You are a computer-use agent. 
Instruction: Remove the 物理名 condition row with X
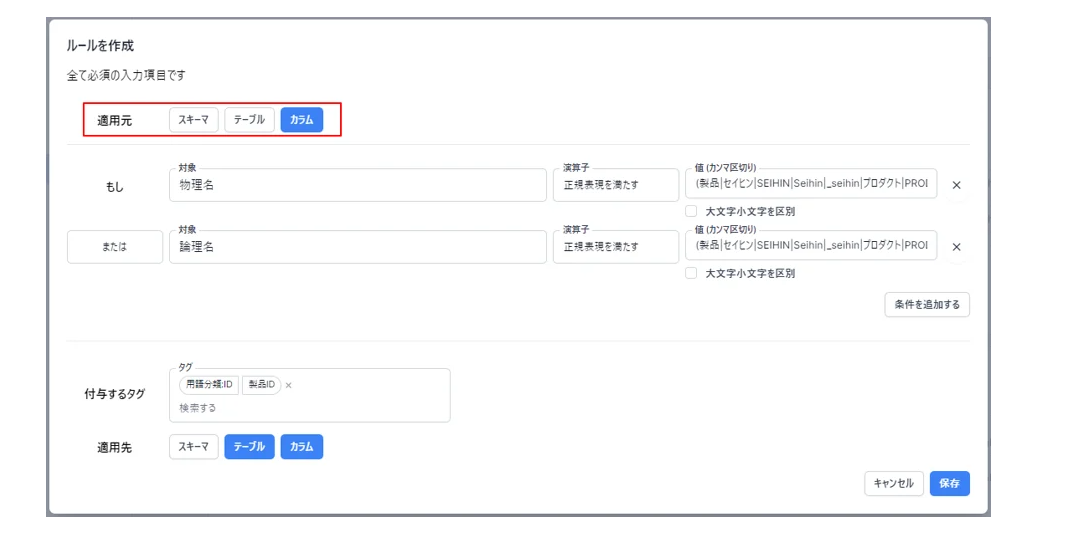(956, 185)
